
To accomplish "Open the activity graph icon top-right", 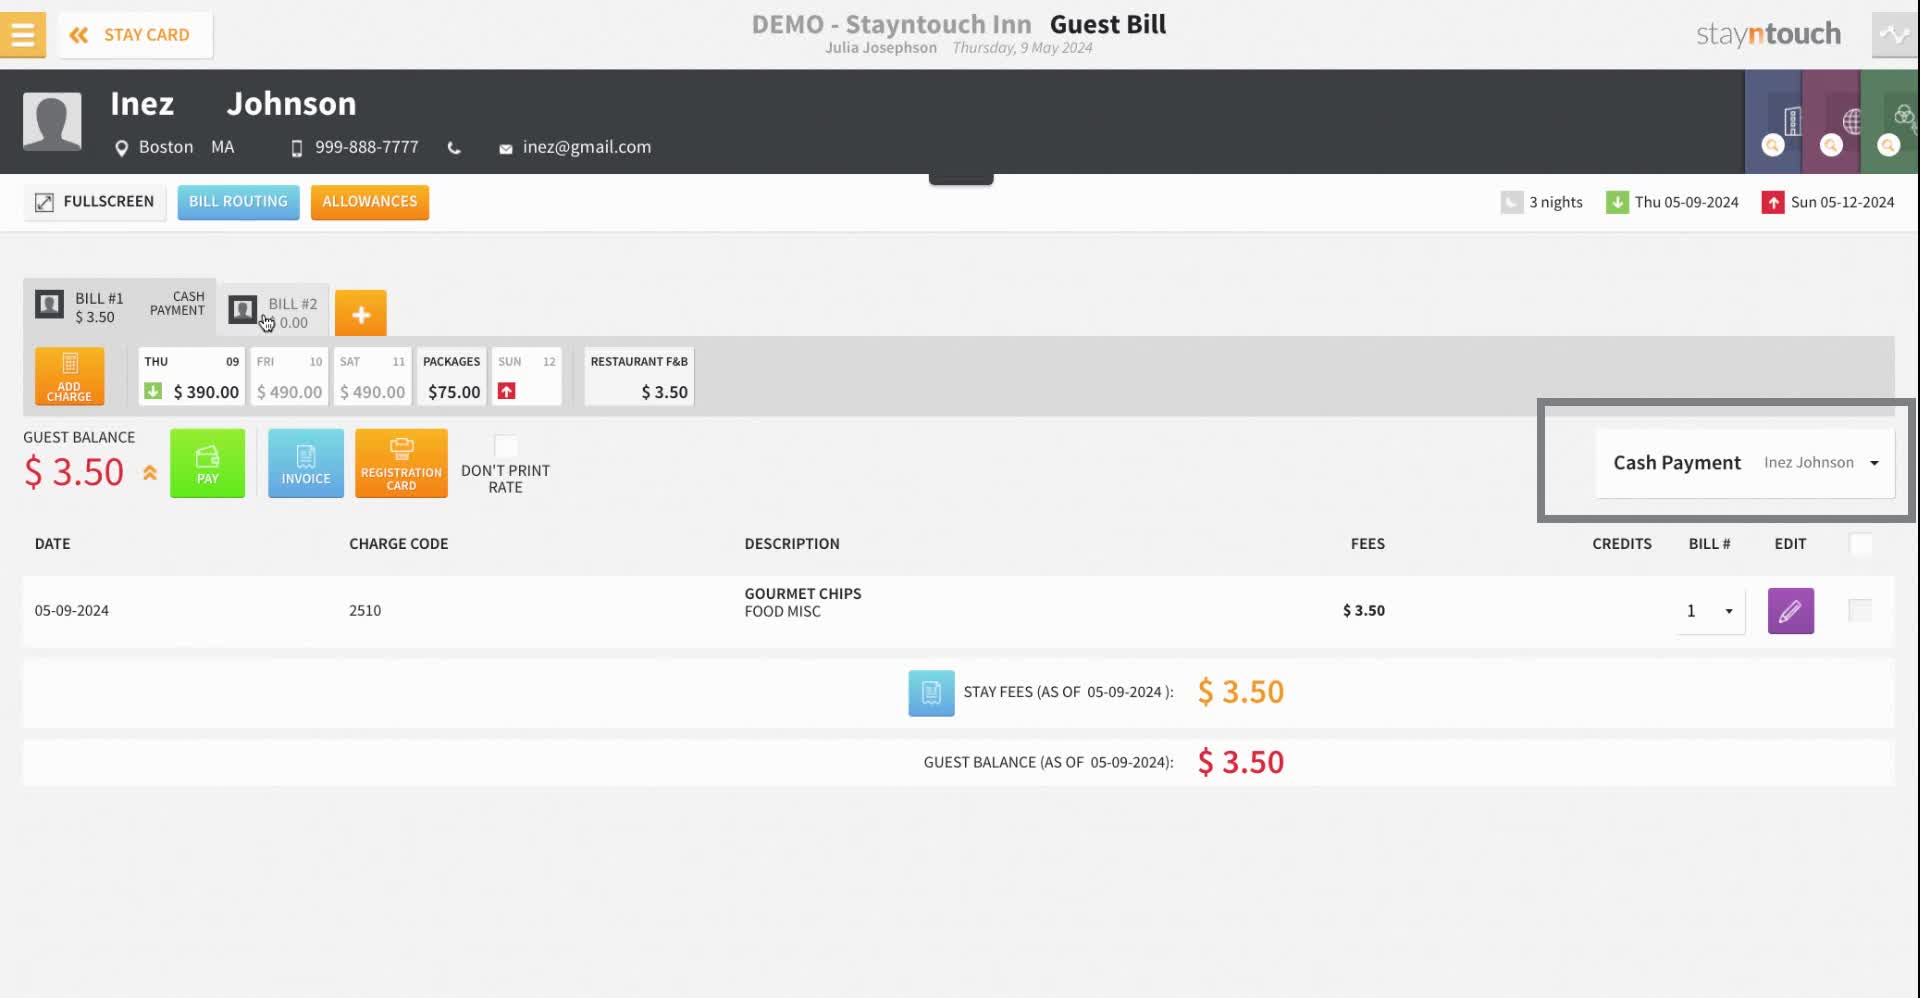I will pos(1894,35).
